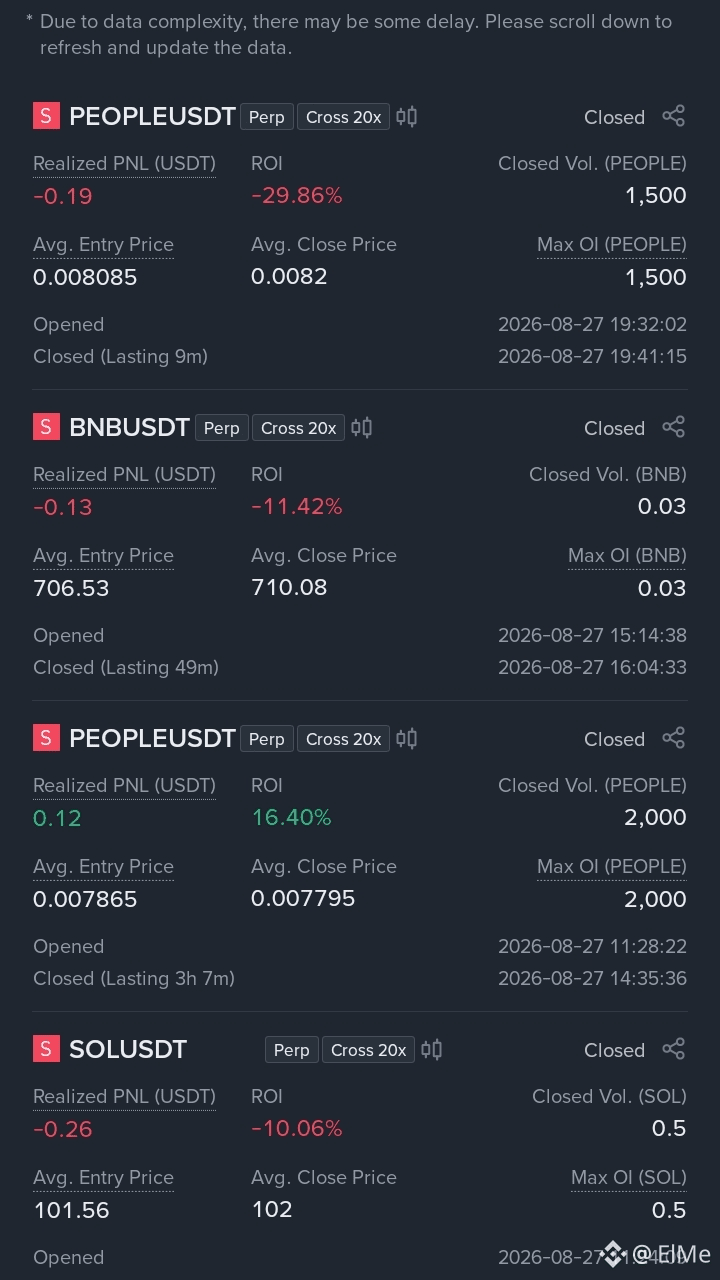Tap Cross 20x tag on BNBUSDT
This screenshot has height=1280, width=720.
pos(298,428)
